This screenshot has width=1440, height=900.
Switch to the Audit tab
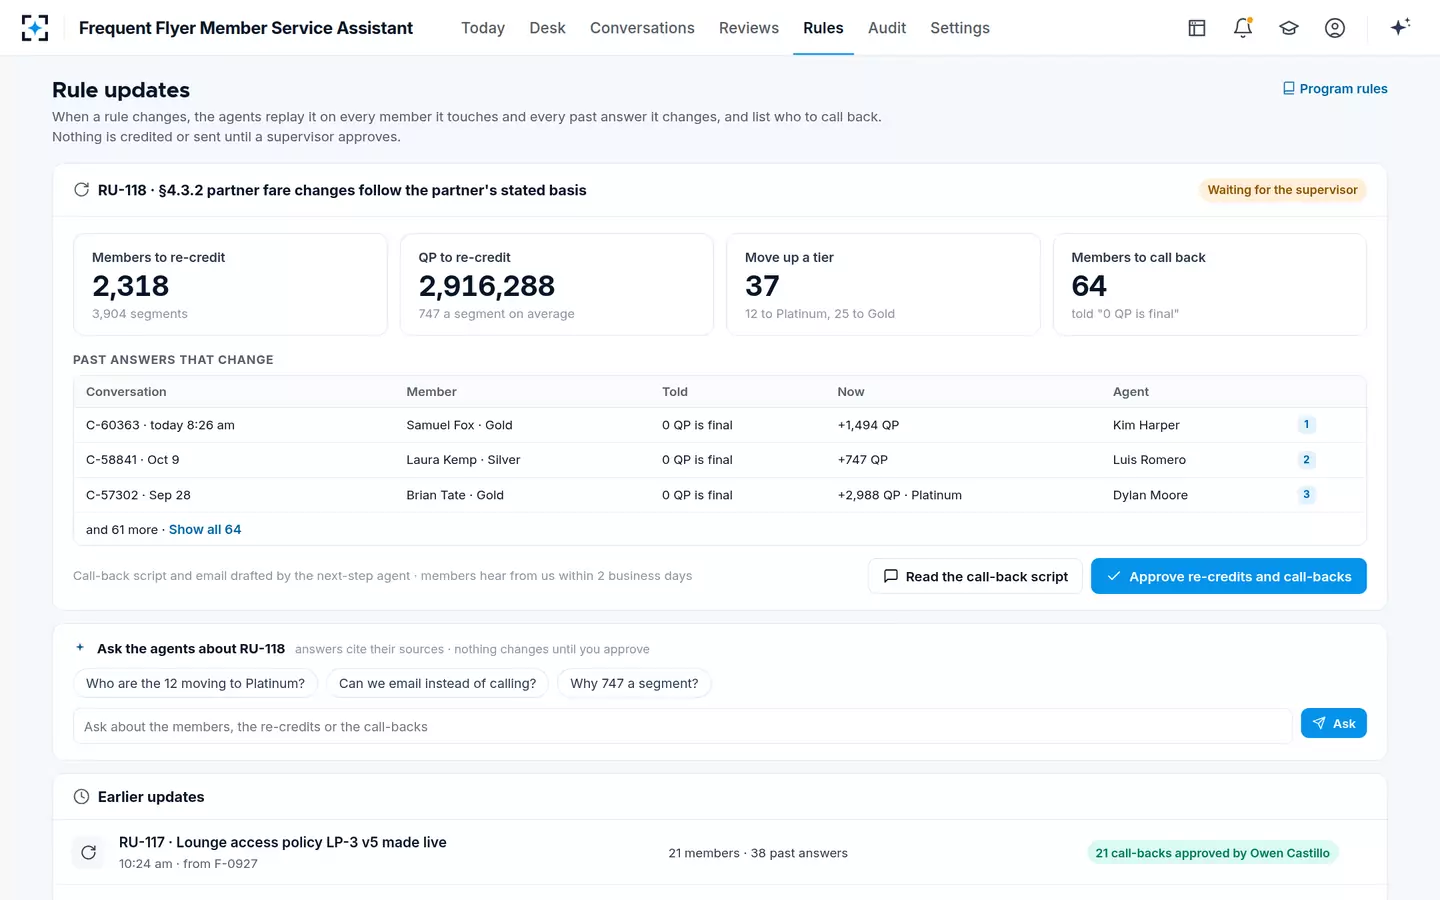(x=887, y=28)
